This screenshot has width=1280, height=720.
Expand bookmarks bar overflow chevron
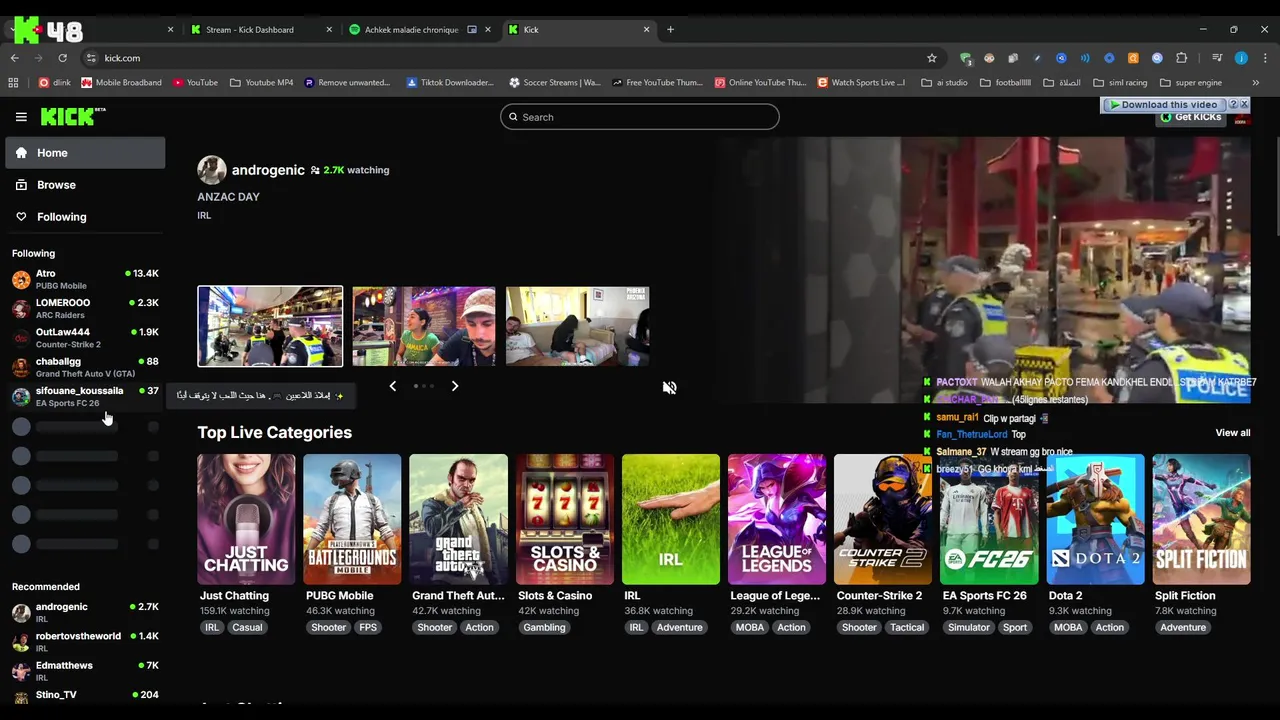1256,83
